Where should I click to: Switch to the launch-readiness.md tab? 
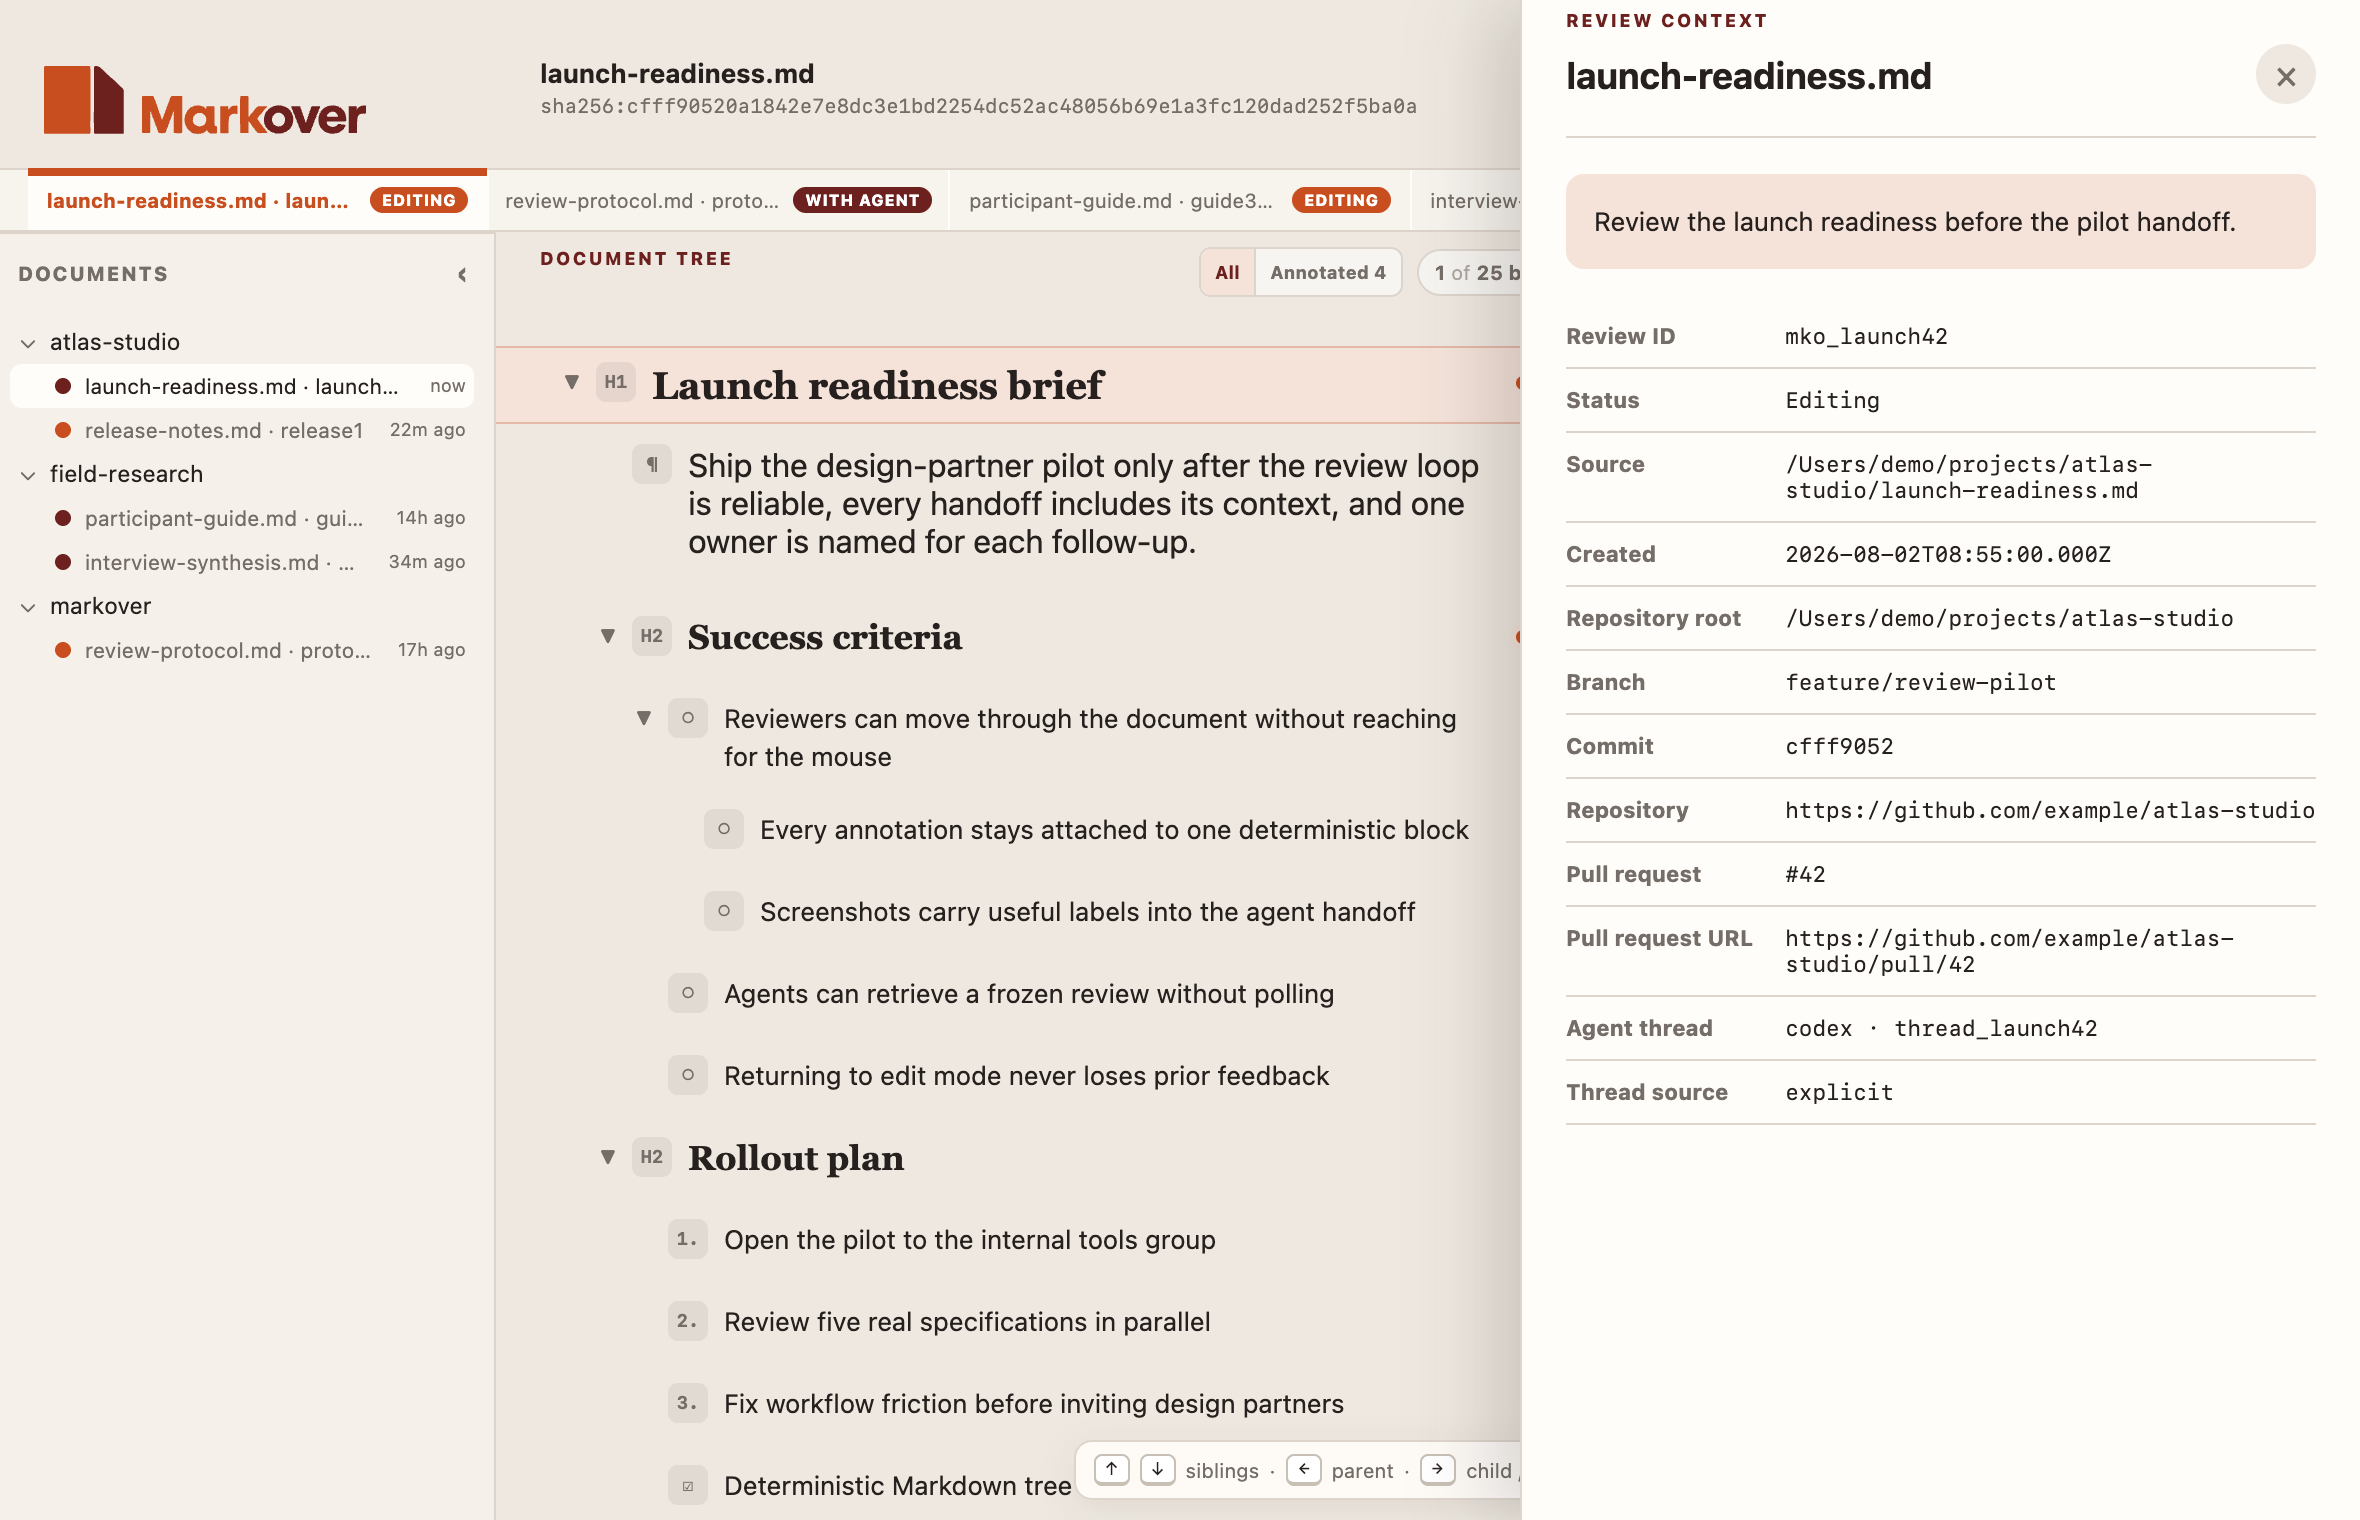(x=257, y=200)
